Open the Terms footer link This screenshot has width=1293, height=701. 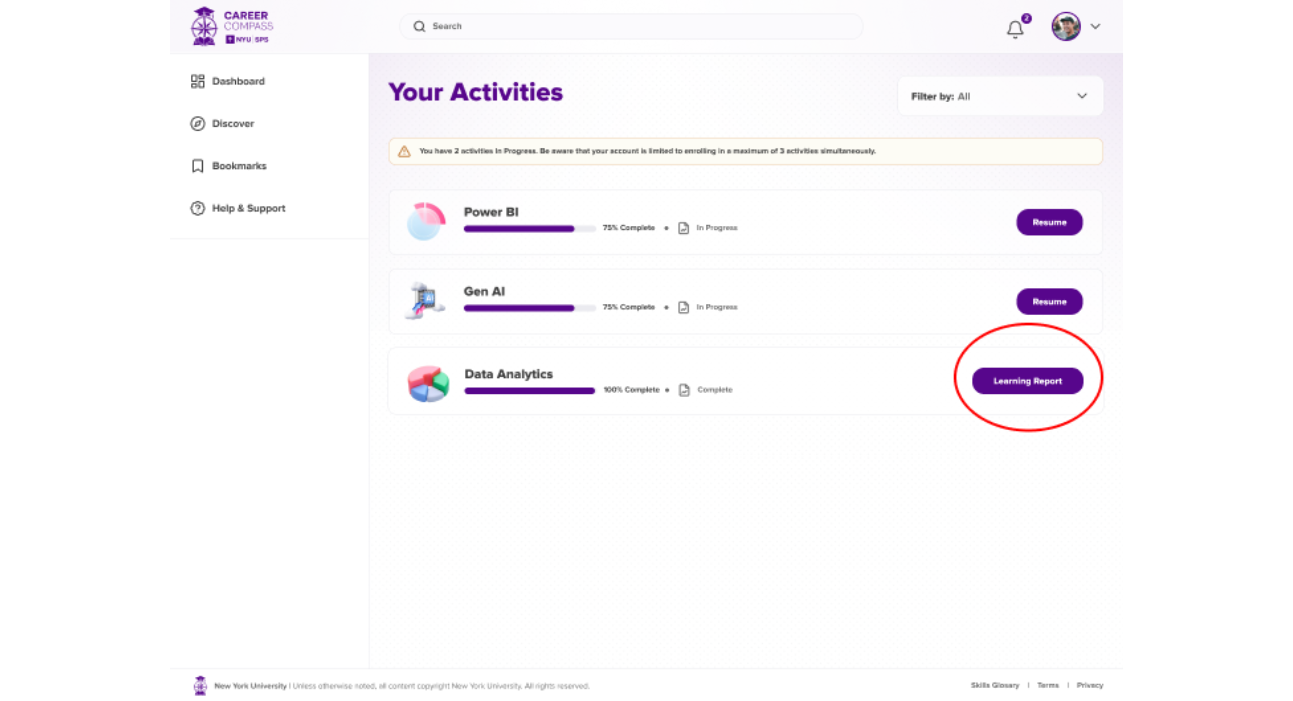(1047, 686)
